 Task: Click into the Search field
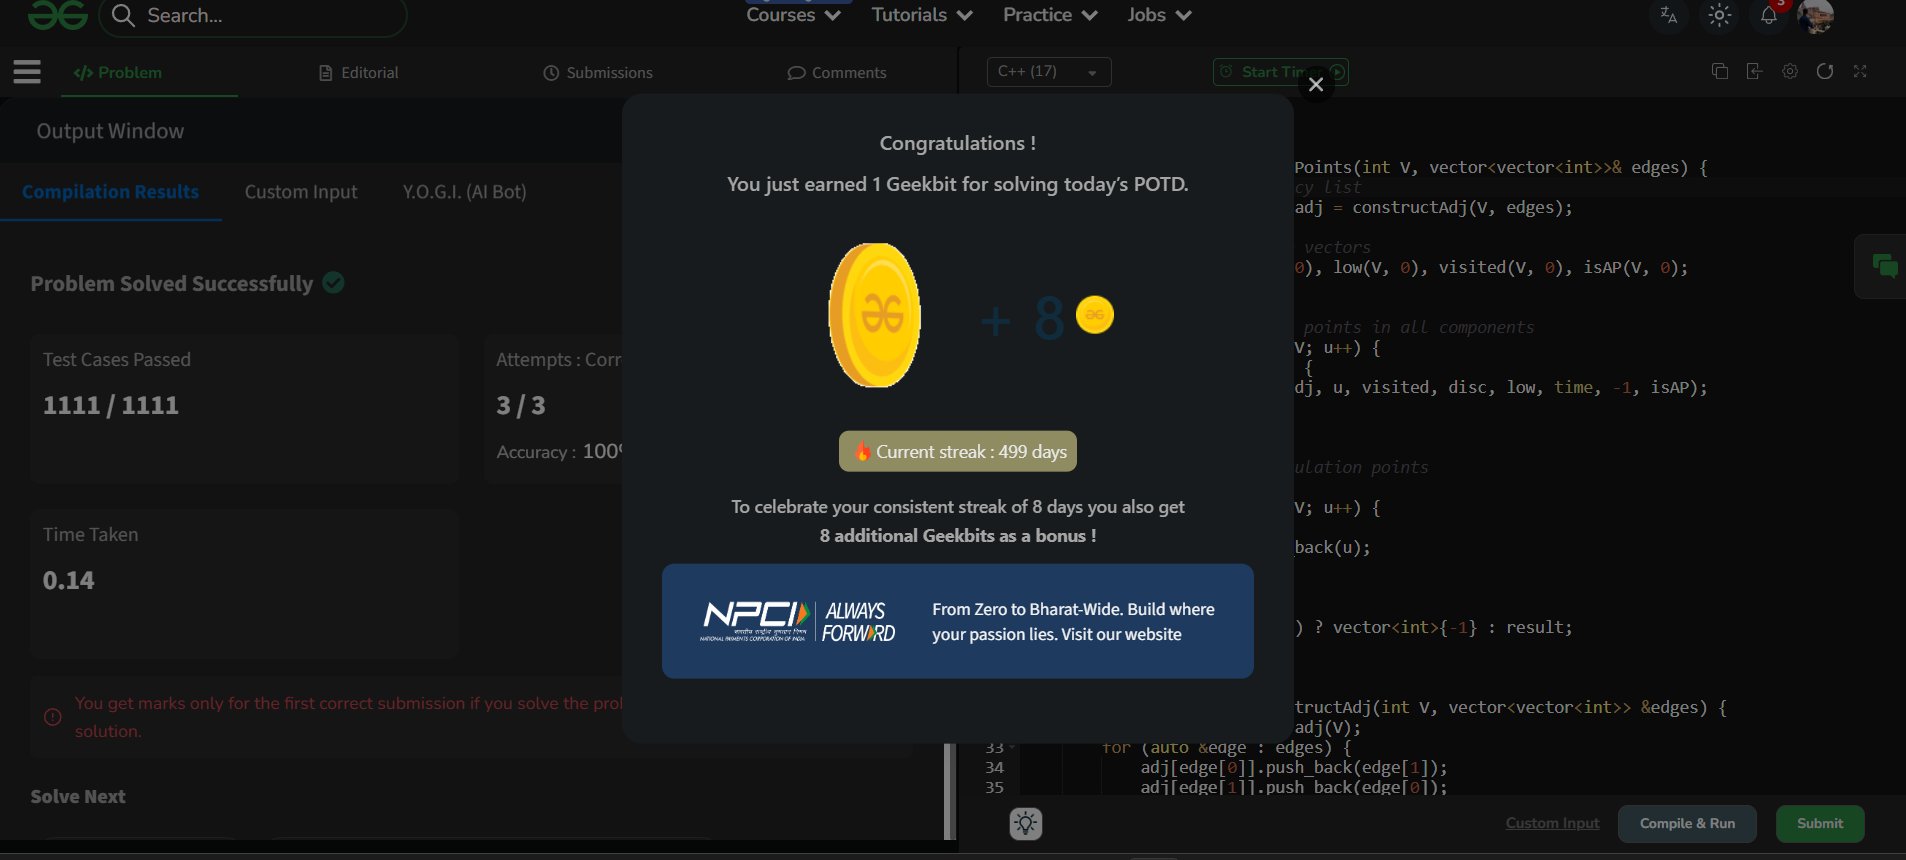(253, 16)
